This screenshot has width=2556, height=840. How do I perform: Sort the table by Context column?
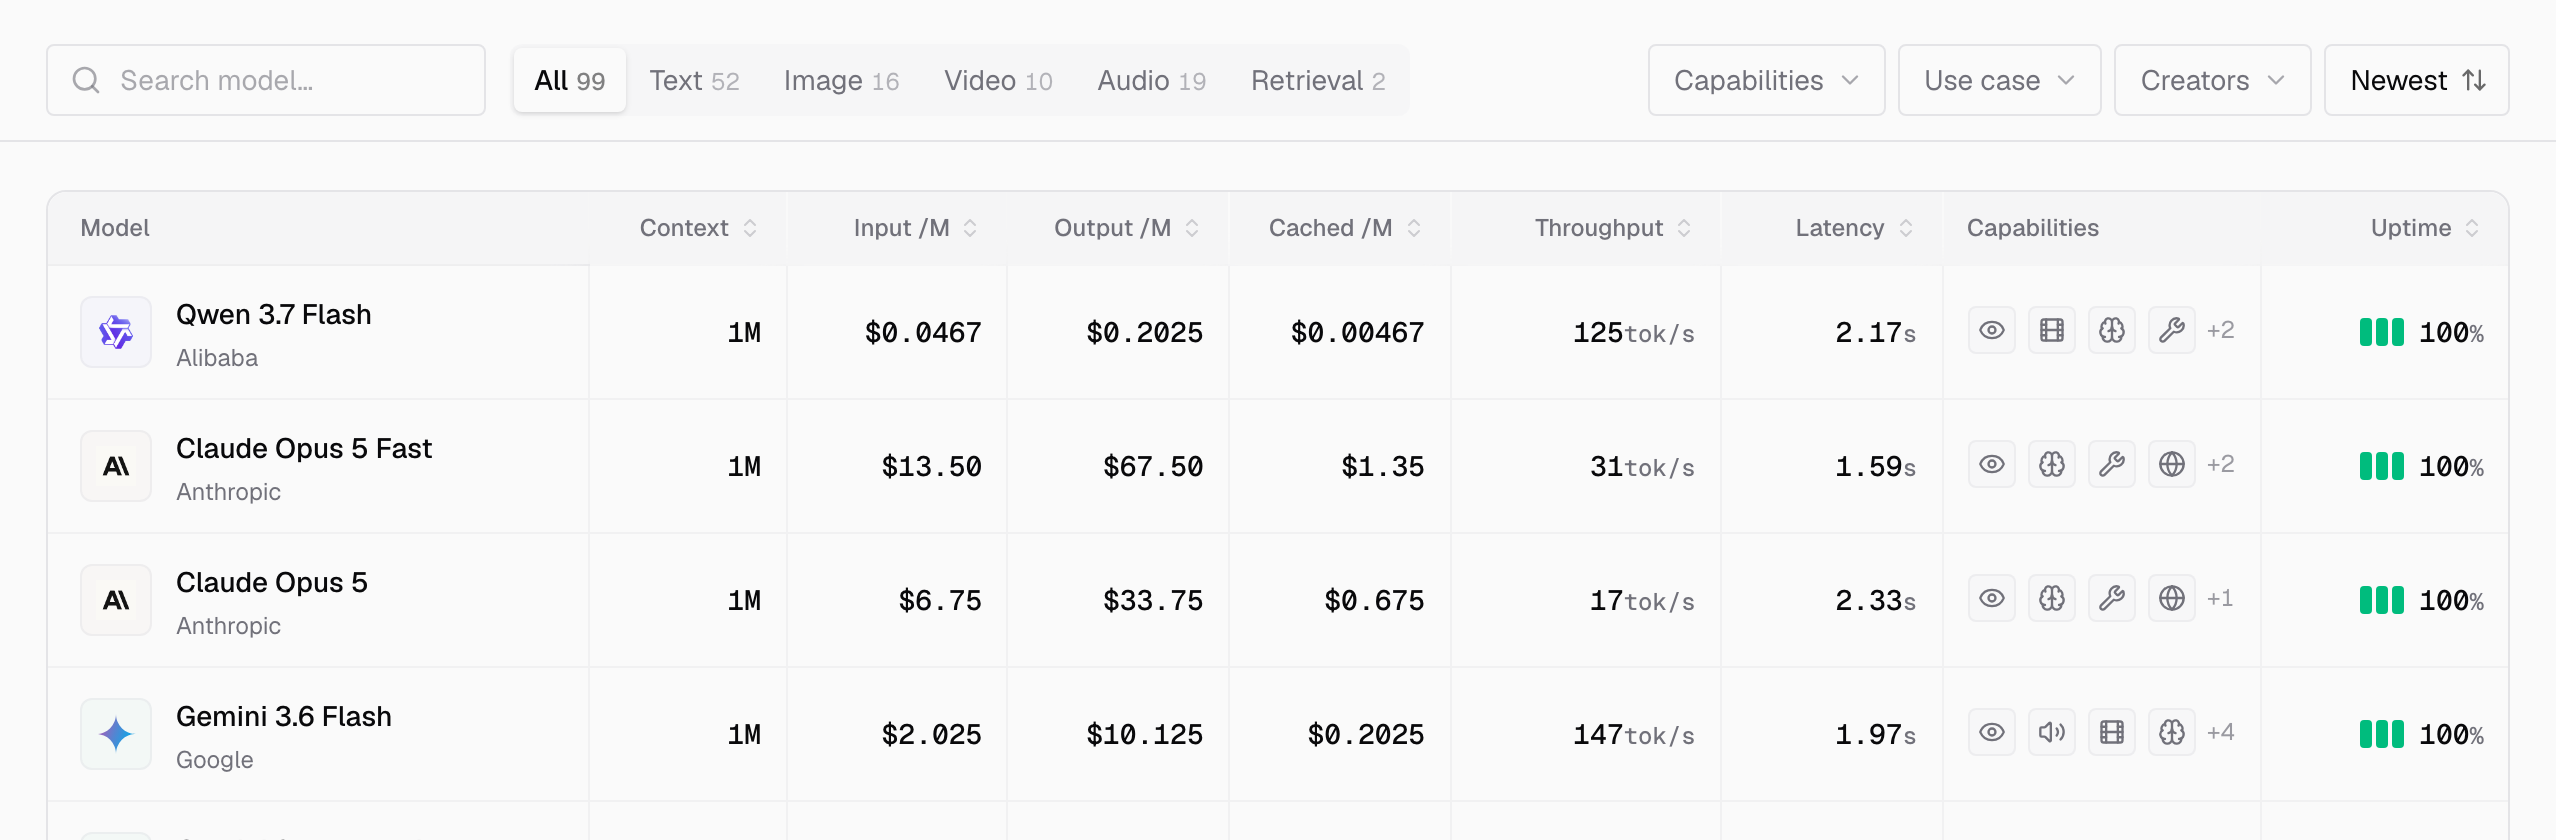pyautogui.click(x=698, y=228)
